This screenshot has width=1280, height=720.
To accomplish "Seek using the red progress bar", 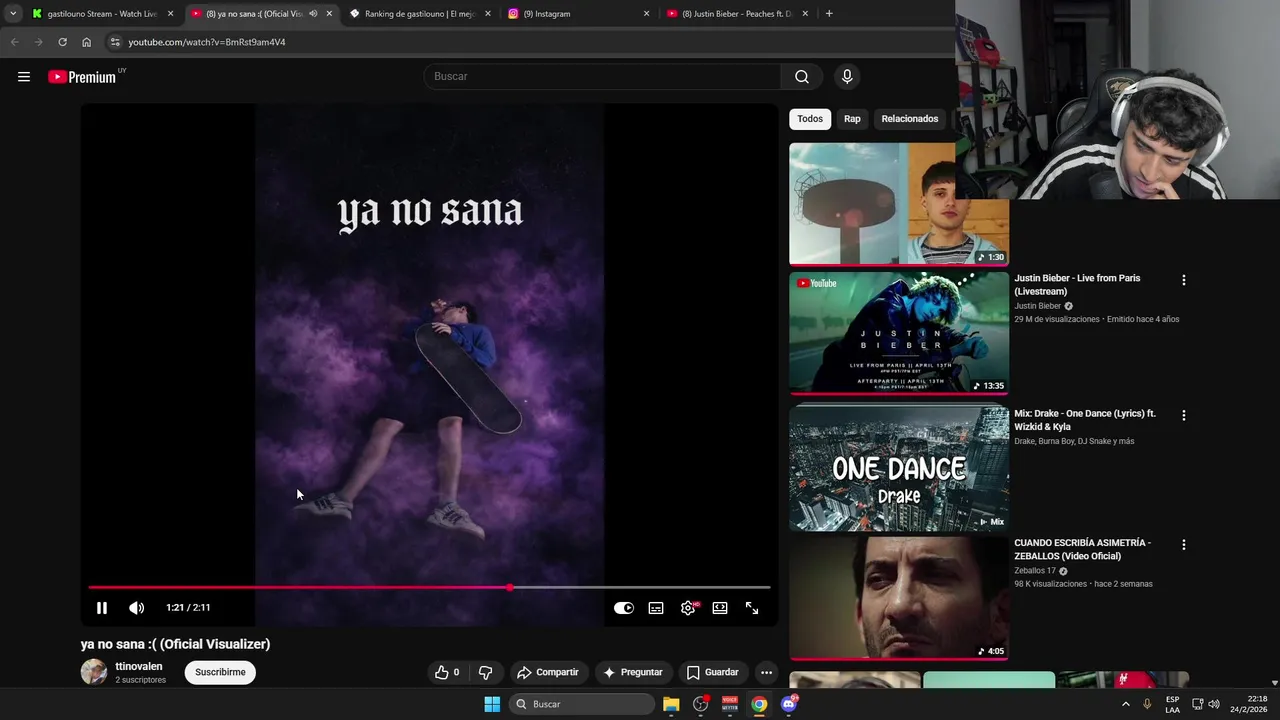I will 429,588.
